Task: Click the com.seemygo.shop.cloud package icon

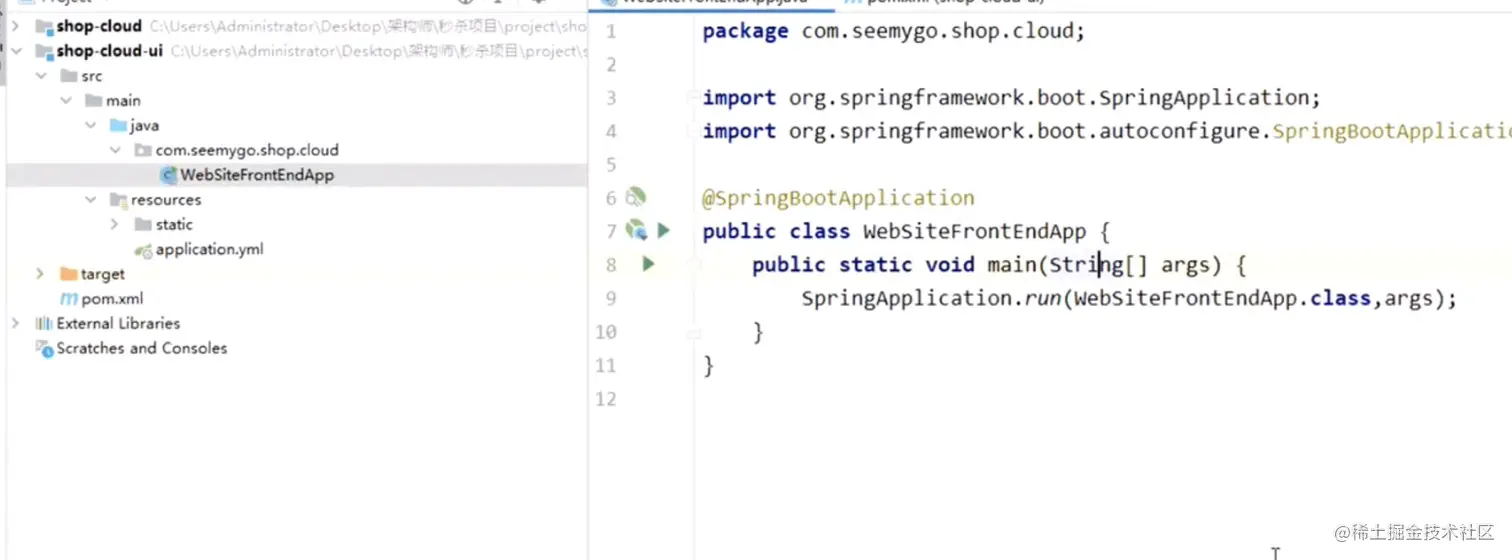Action: click(x=144, y=150)
